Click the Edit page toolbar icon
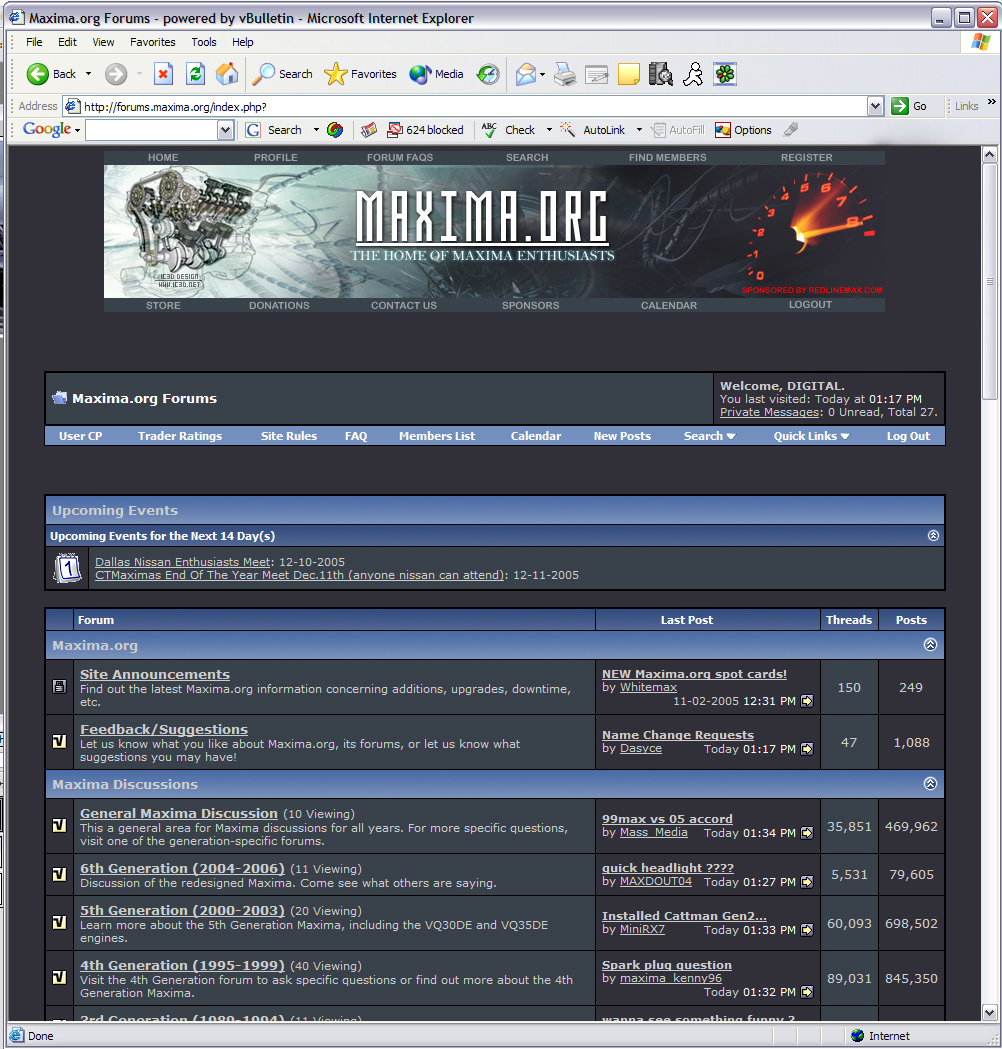Viewport: 1002px width, 1049px height. pos(596,74)
